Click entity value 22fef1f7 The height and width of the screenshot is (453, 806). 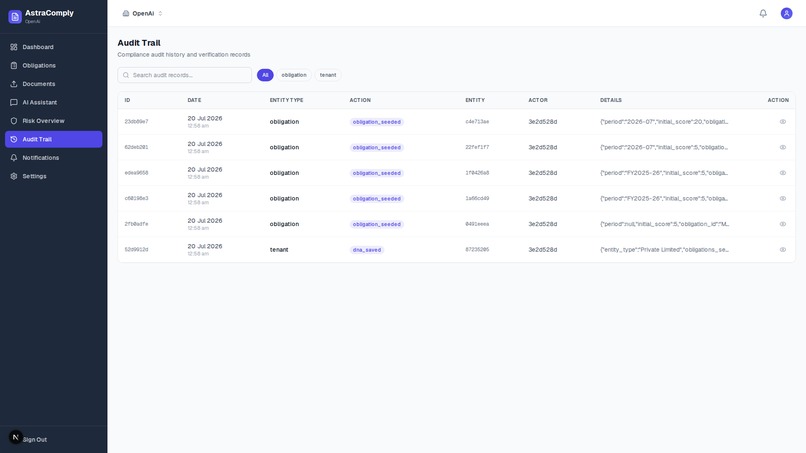pos(477,148)
